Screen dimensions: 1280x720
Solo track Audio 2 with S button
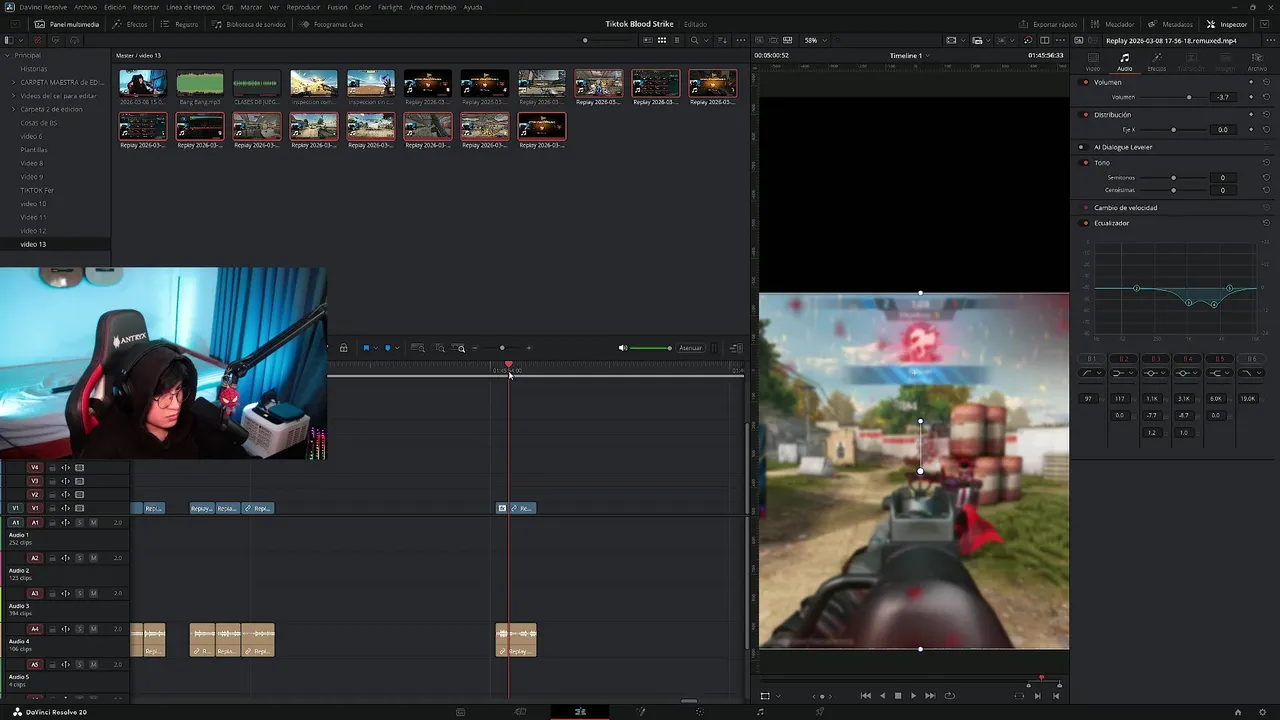coord(80,558)
